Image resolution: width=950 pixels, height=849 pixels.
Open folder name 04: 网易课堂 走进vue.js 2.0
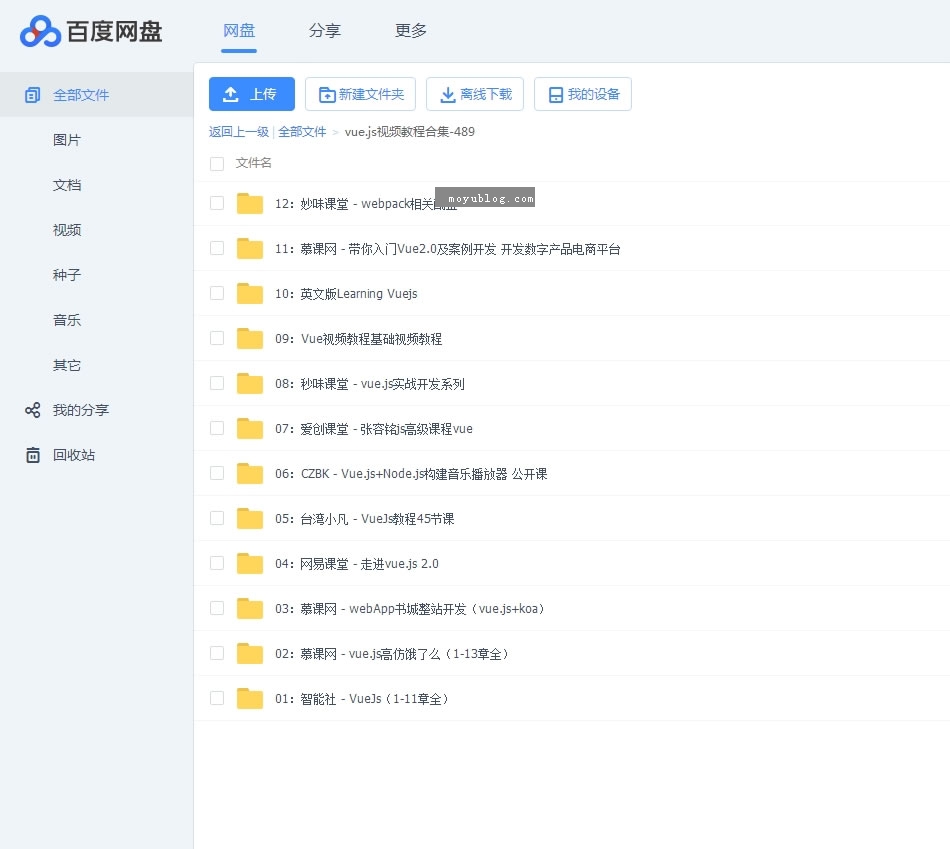pyautogui.click(x=357, y=564)
